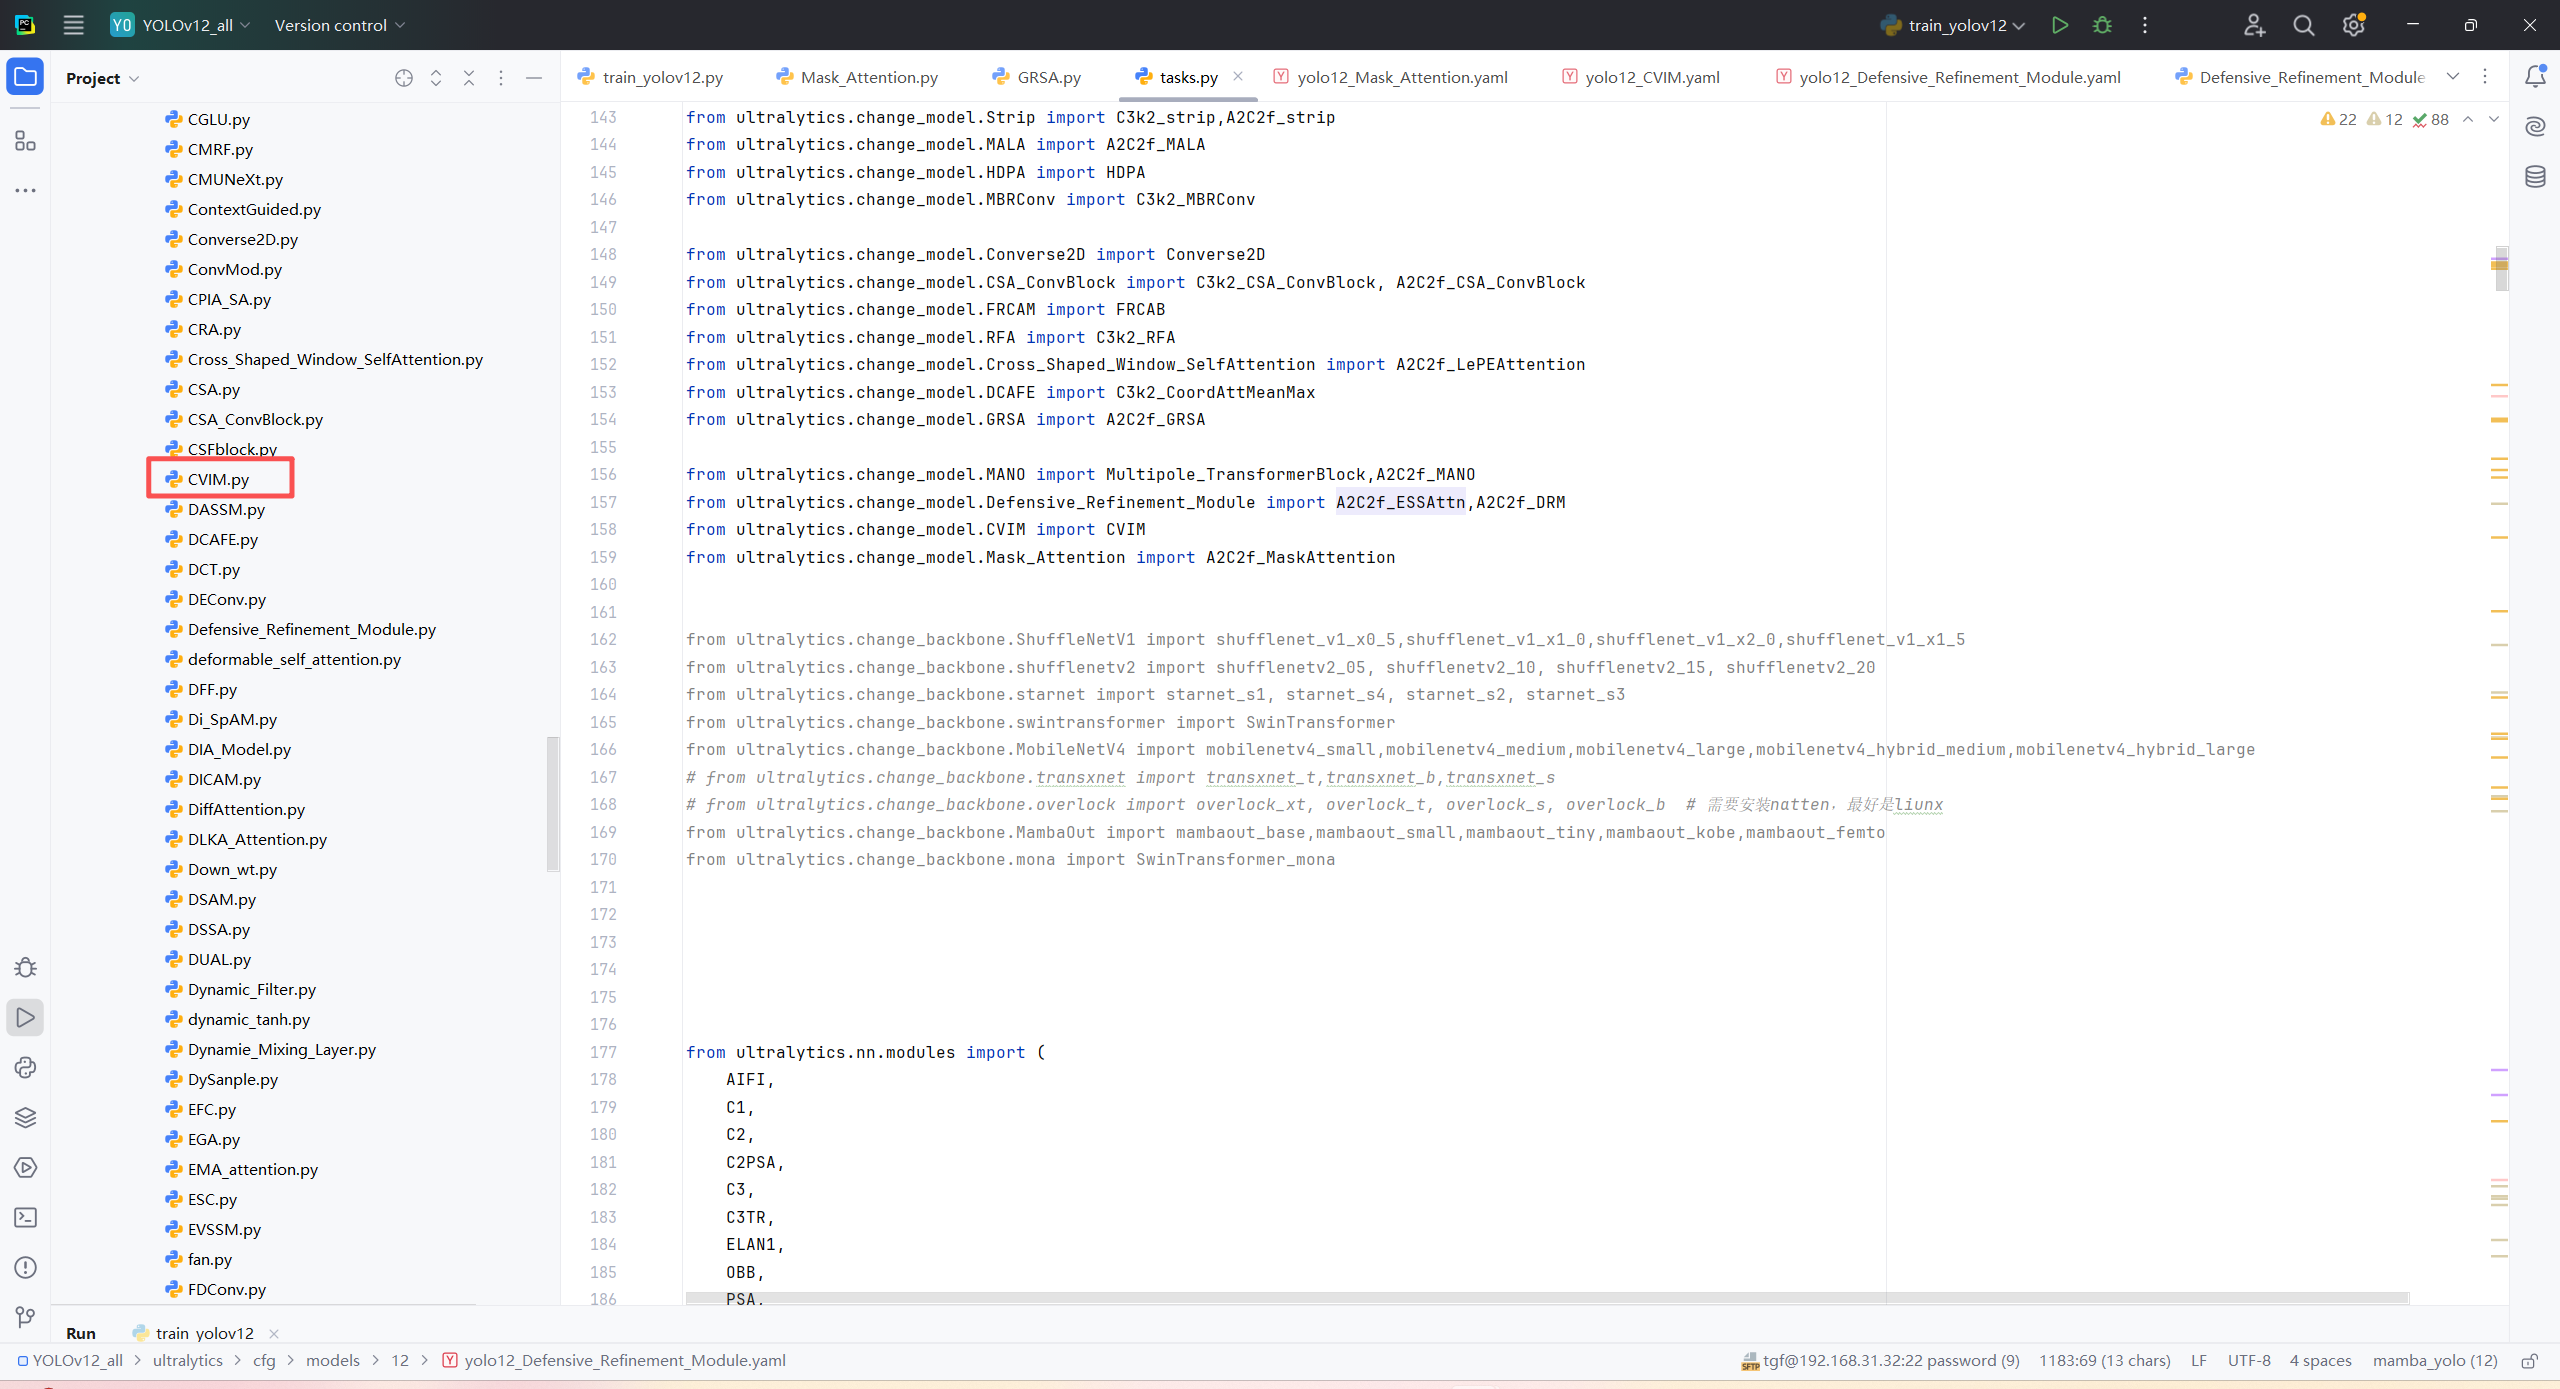
Task: Switch to the yolo12_CVIM.yaml tab
Action: pyautogui.click(x=1651, y=77)
